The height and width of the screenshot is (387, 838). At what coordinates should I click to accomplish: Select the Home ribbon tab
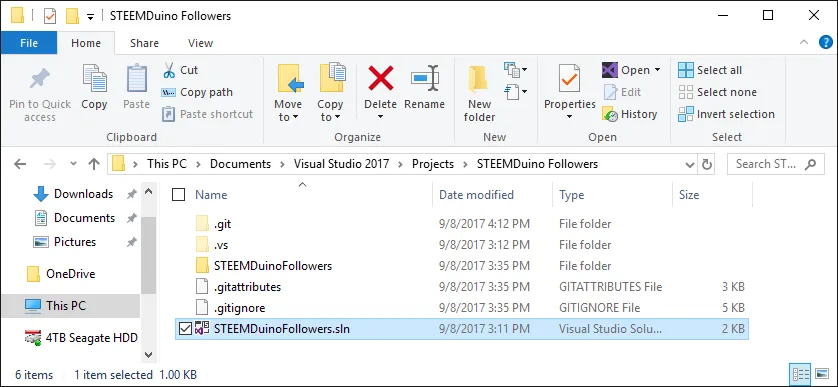tap(86, 43)
